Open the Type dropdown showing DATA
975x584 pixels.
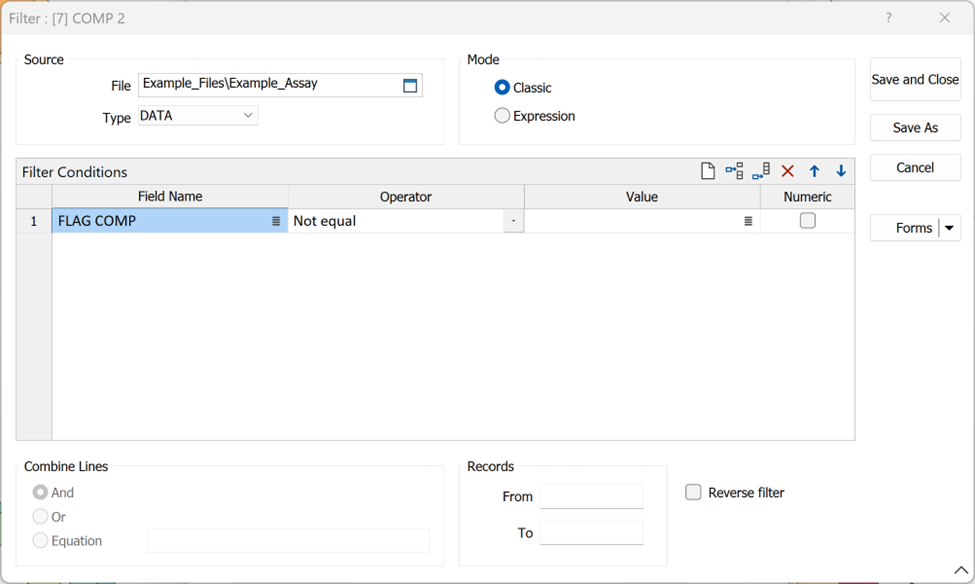click(x=248, y=116)
